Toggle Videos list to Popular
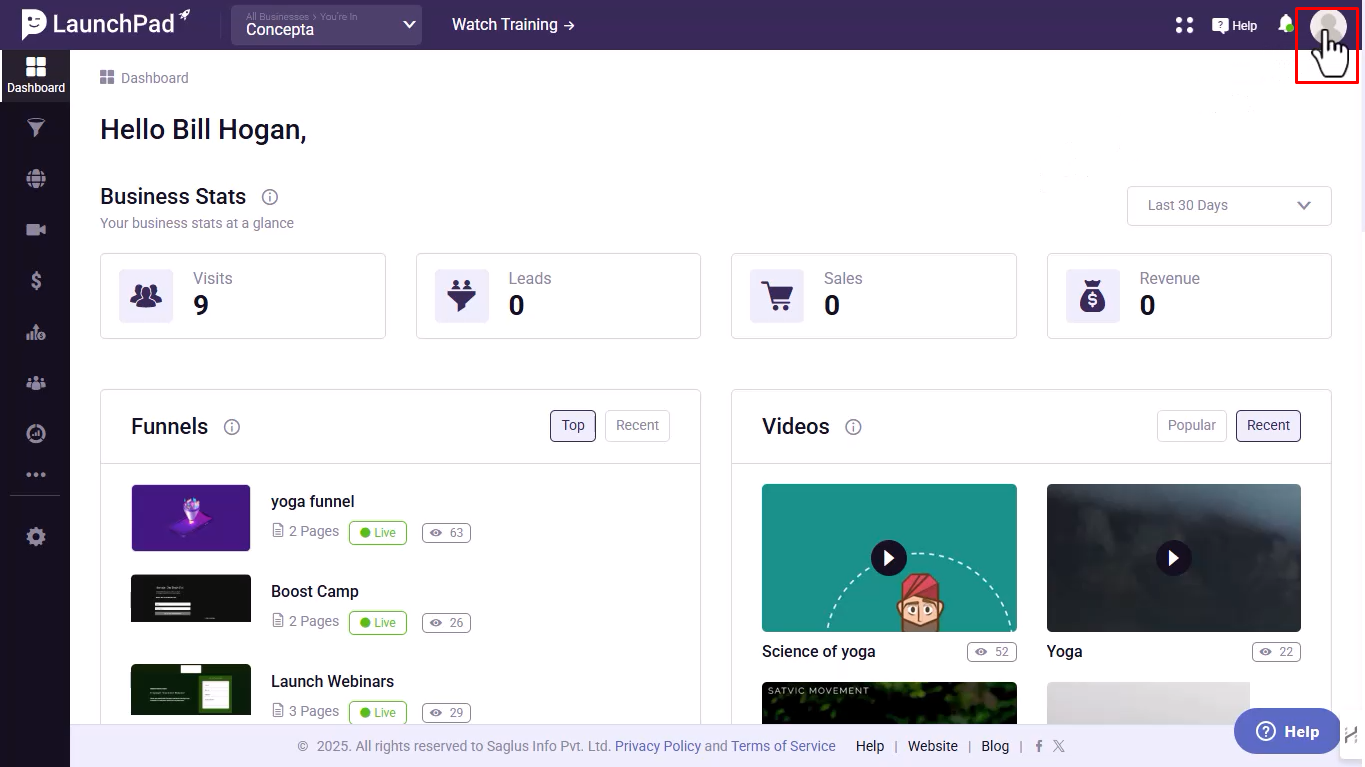Screen dimensions: 1365x767 tap(1192, 426)
